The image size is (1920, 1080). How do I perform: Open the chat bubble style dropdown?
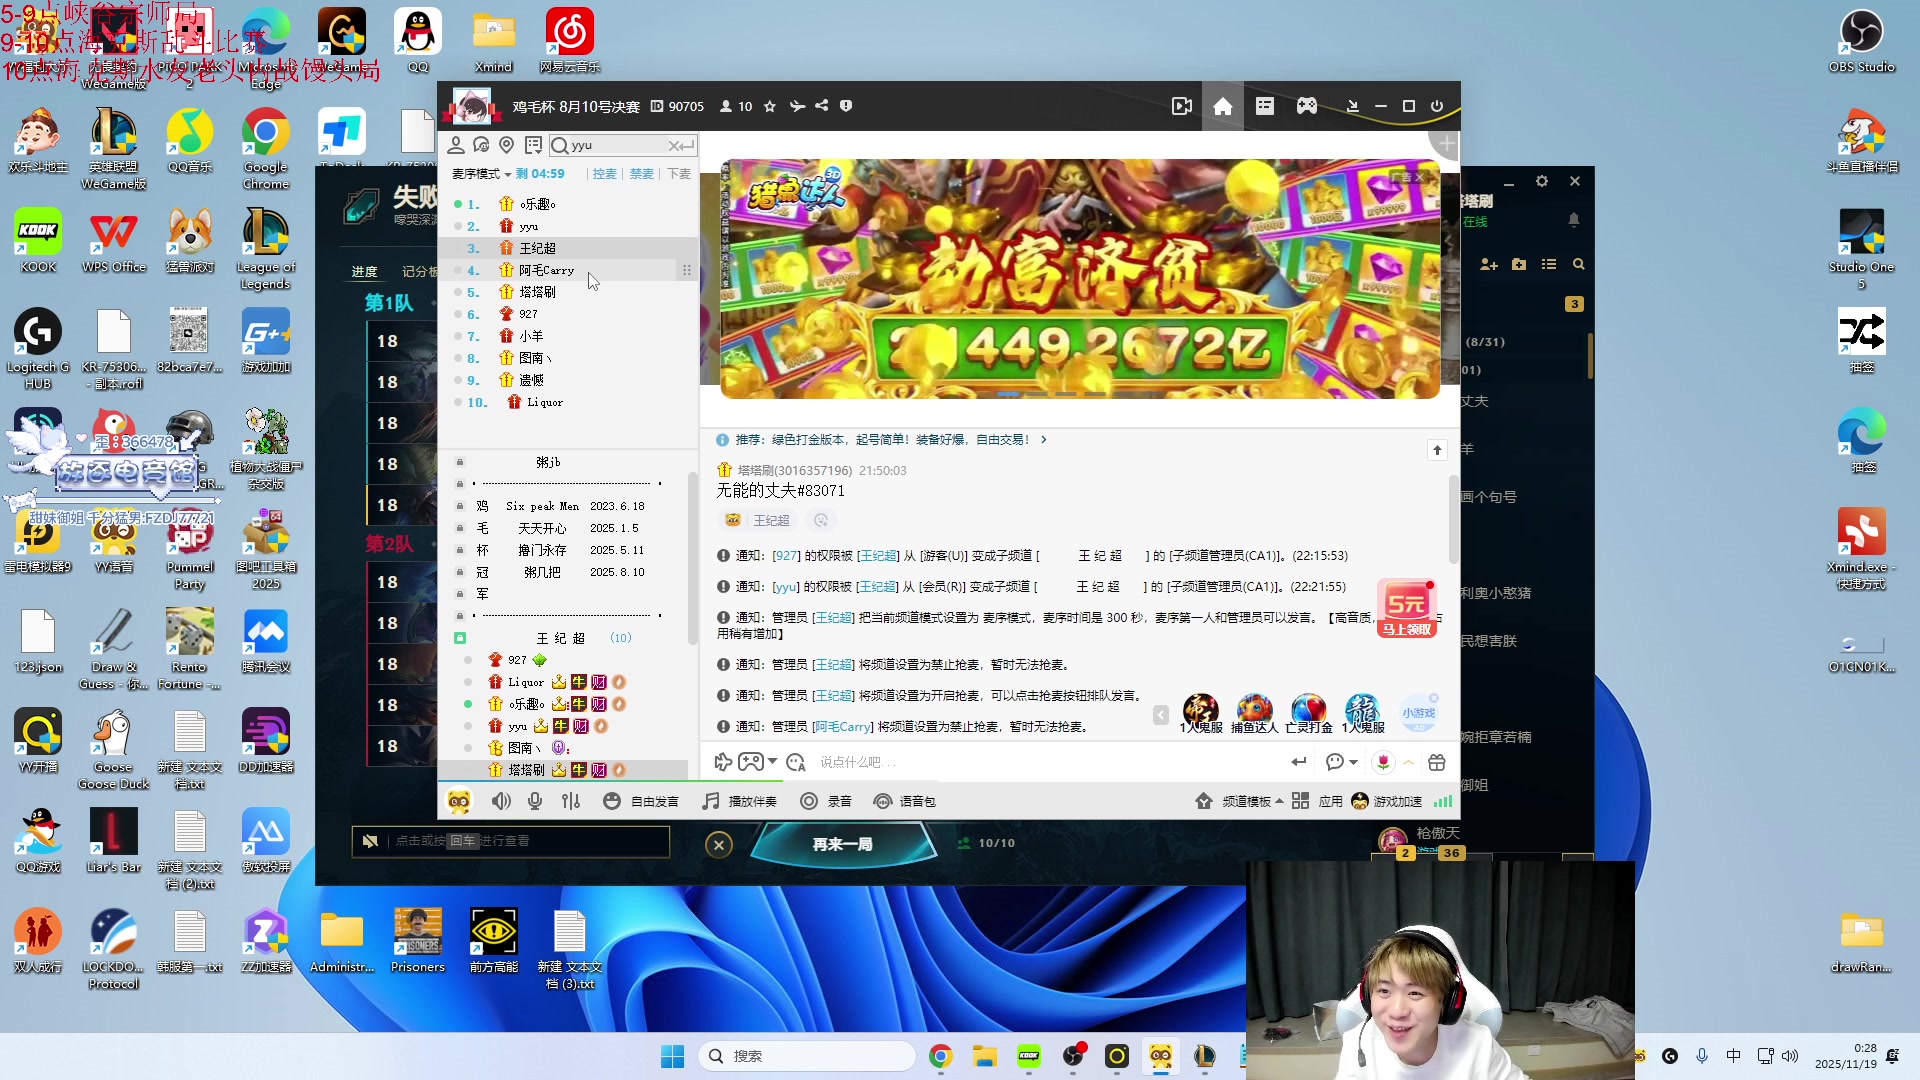click(1340, 762)
